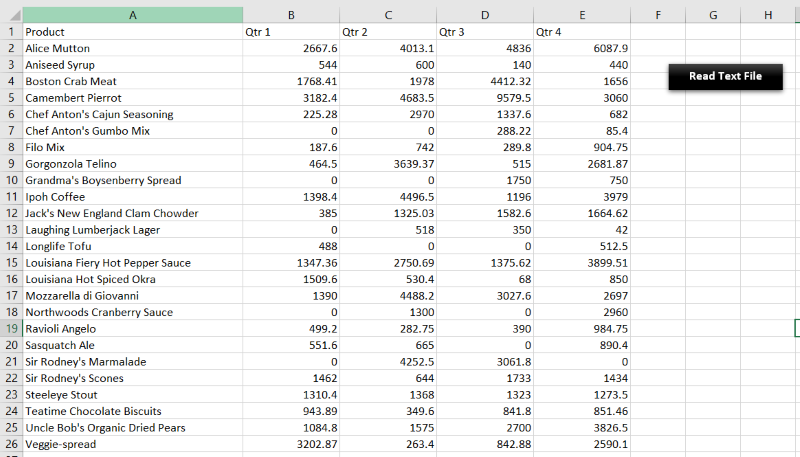This screenshot has width=800, height=457.
Task: Select the Camembert Pierrot cell
Action: click(133, 98)
